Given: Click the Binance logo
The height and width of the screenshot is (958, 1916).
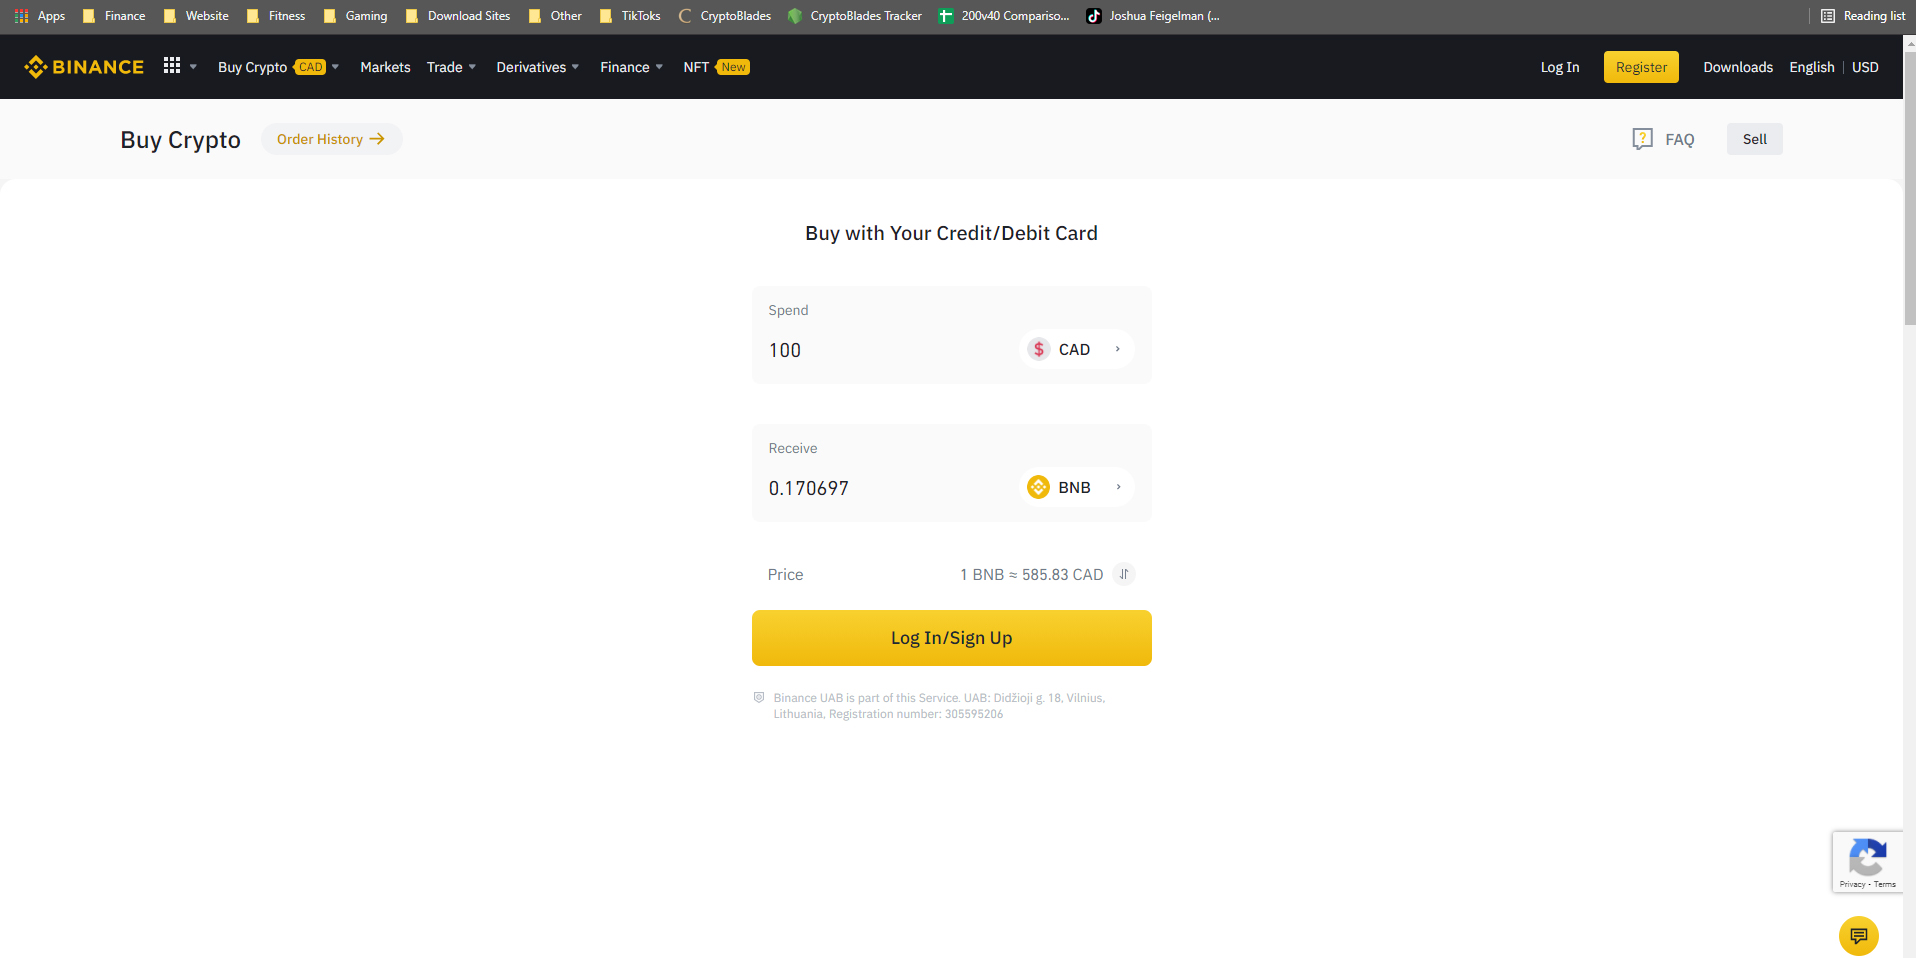Looking at the screenshot, I should [84, 67].
